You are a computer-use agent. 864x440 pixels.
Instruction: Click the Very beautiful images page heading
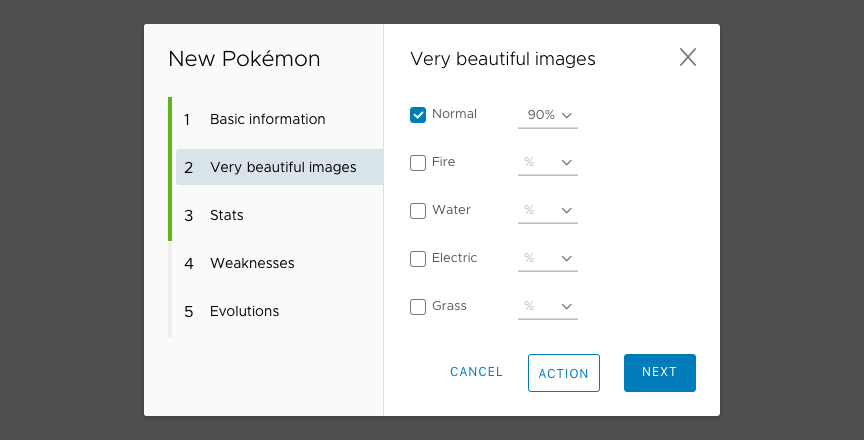coord(503,59)
